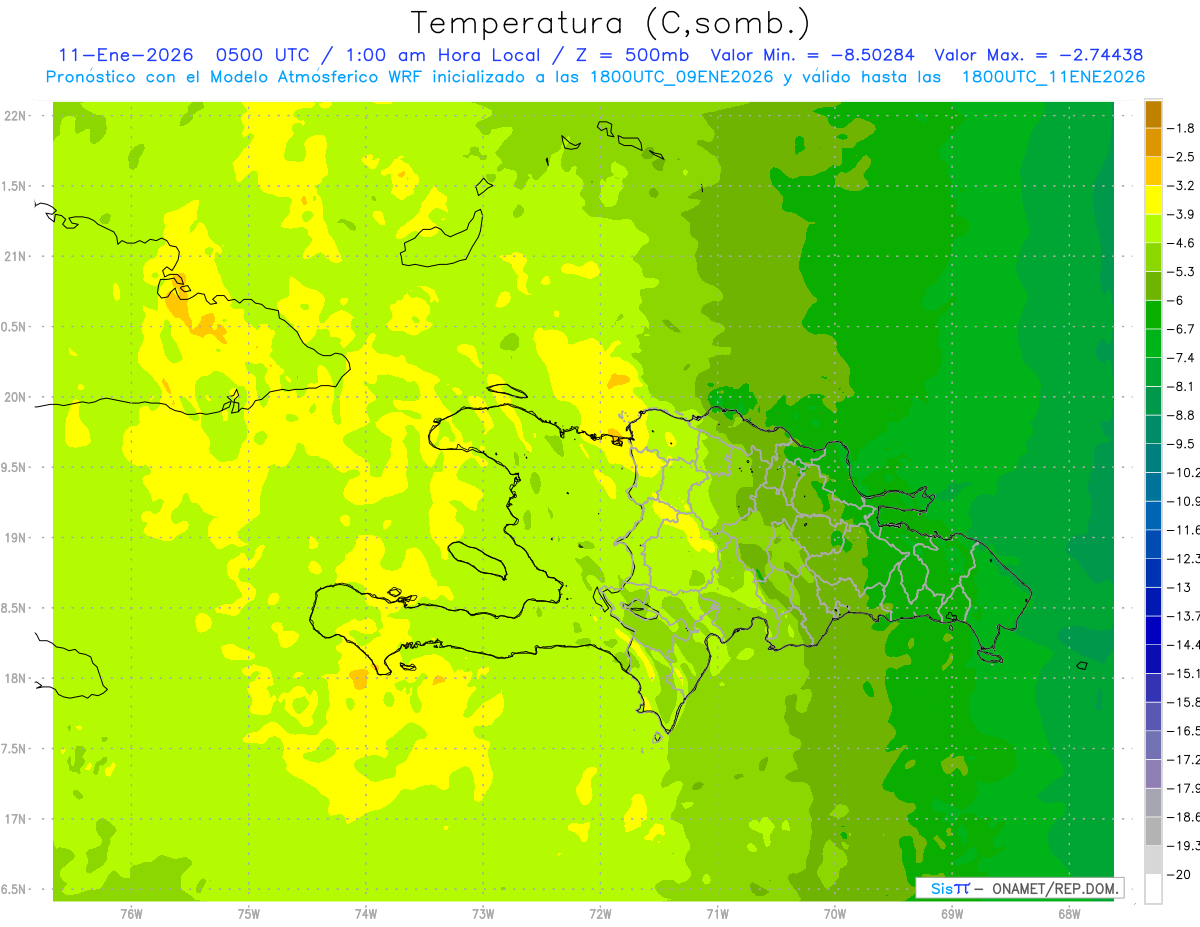Click the 'Valor Min. = -8.50284' text
1200x927 pixels.
(812, 55)
